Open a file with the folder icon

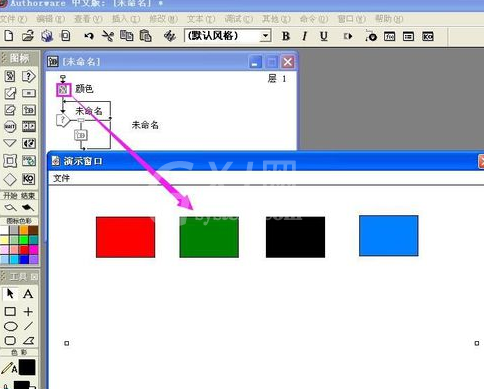pyautogui.click(x=28, y=36)
